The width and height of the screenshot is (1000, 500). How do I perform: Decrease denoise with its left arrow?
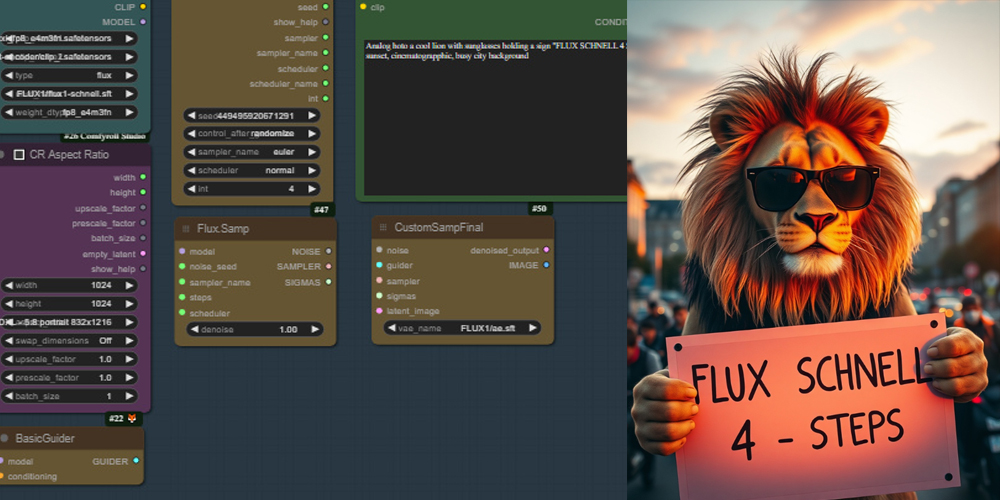(x=195, y=329)
